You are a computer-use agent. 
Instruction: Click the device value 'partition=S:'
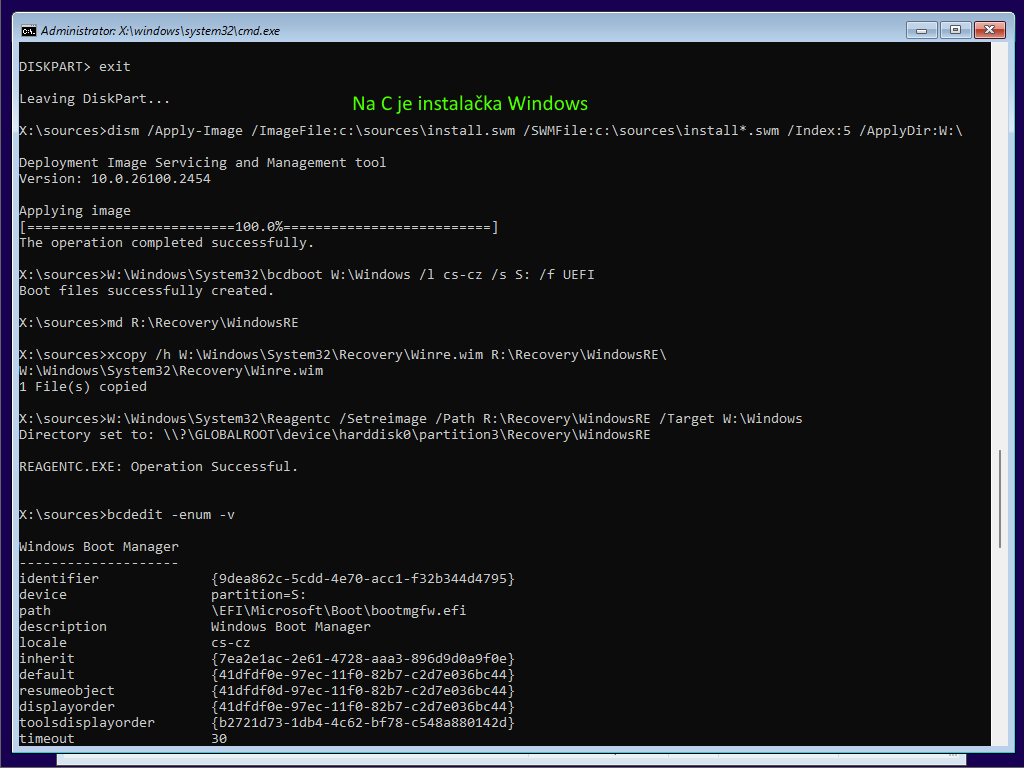[x=259, y=595]
